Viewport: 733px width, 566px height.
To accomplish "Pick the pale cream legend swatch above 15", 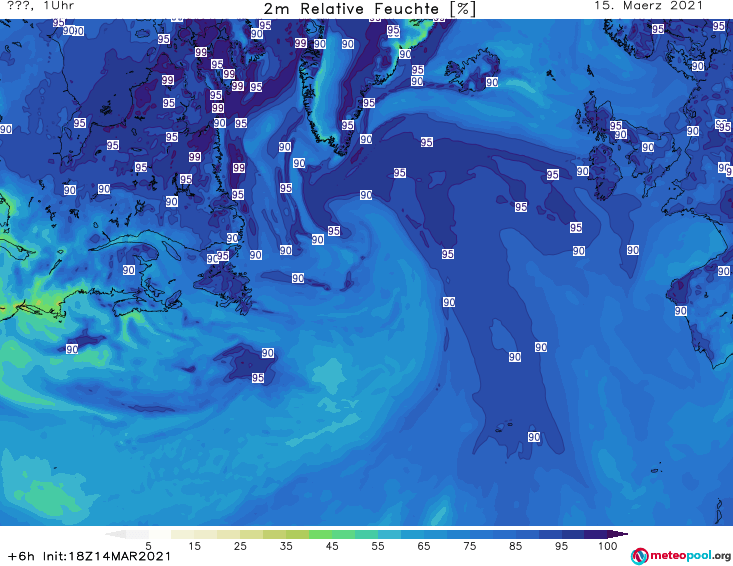I will [183, 534].
